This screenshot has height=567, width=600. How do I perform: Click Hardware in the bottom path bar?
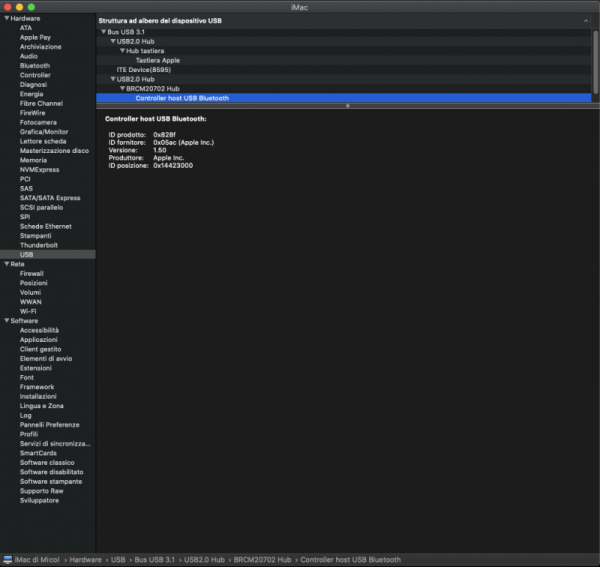[x=85, y=559]
